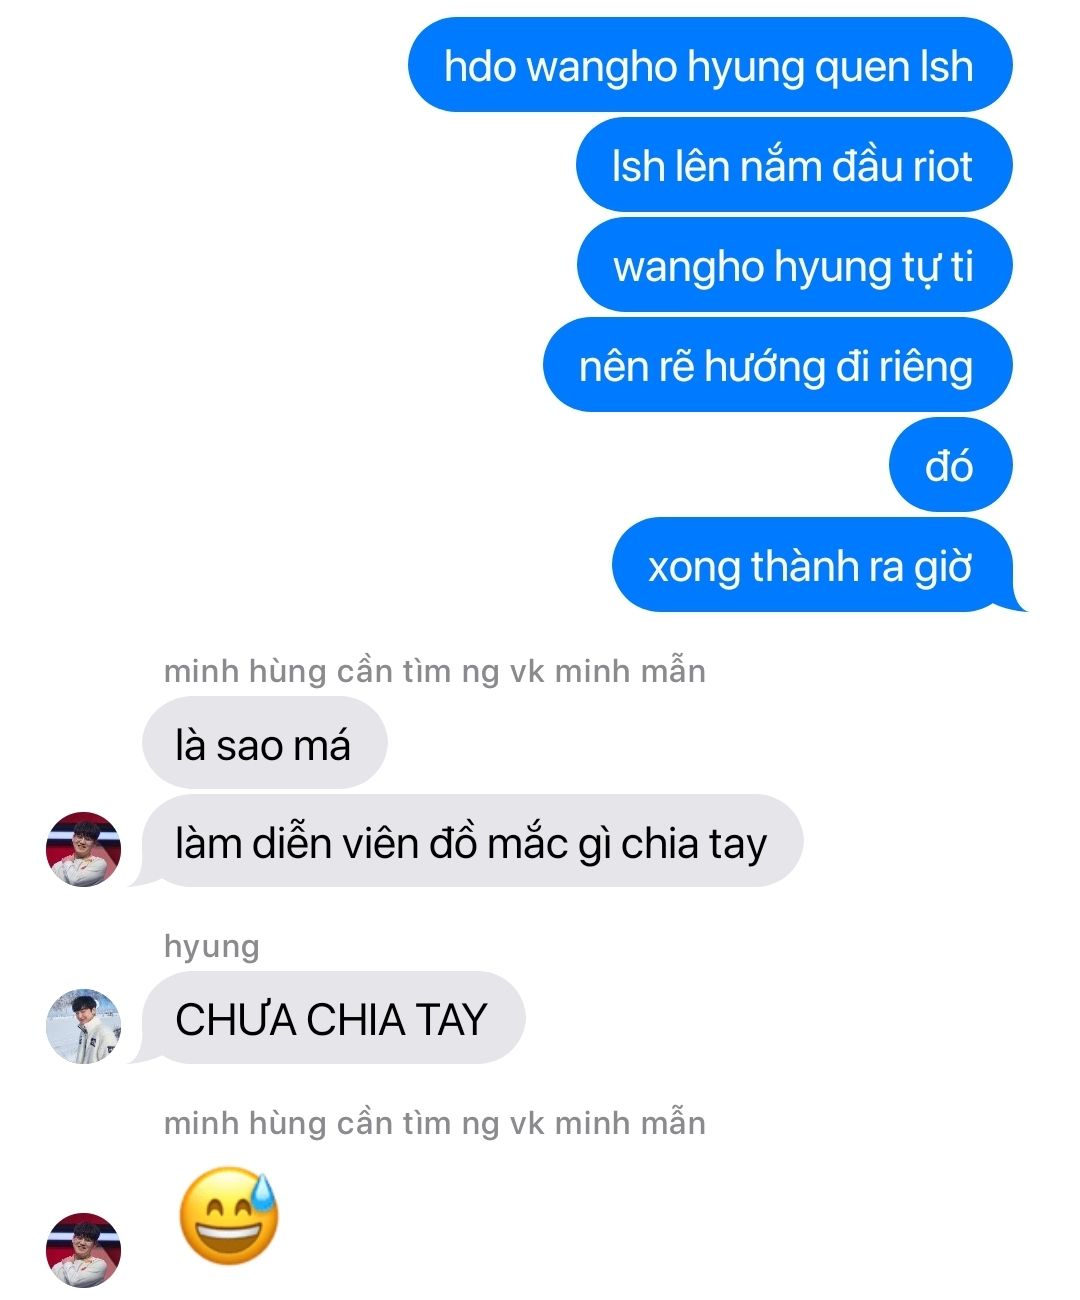Tap the "làm diễn viên đồ mắc gì chia tay" bubble

[472, 841]
